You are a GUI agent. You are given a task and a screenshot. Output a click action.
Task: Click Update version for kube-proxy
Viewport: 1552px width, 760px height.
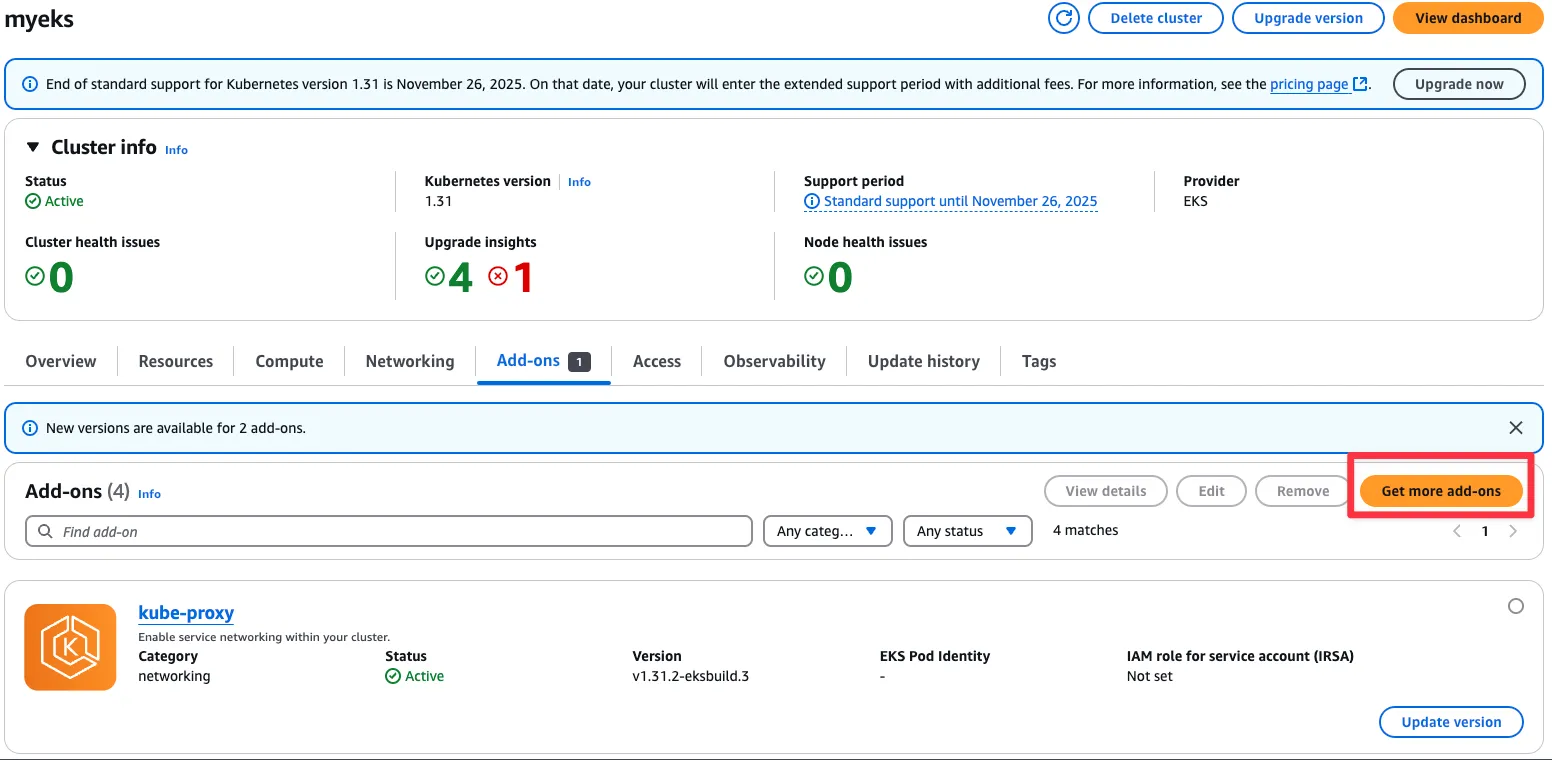[1451, 722]
